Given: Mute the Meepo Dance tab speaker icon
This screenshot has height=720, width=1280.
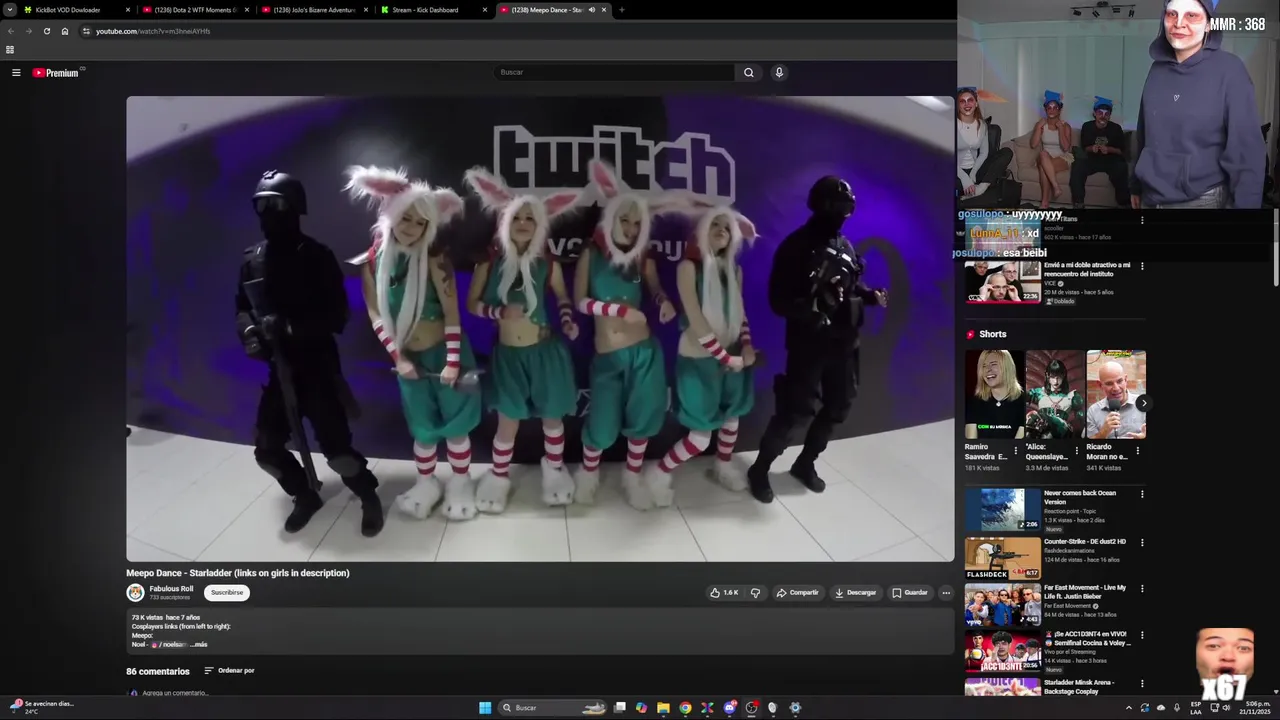Looking at the screenshot, I should coord(592,10).
